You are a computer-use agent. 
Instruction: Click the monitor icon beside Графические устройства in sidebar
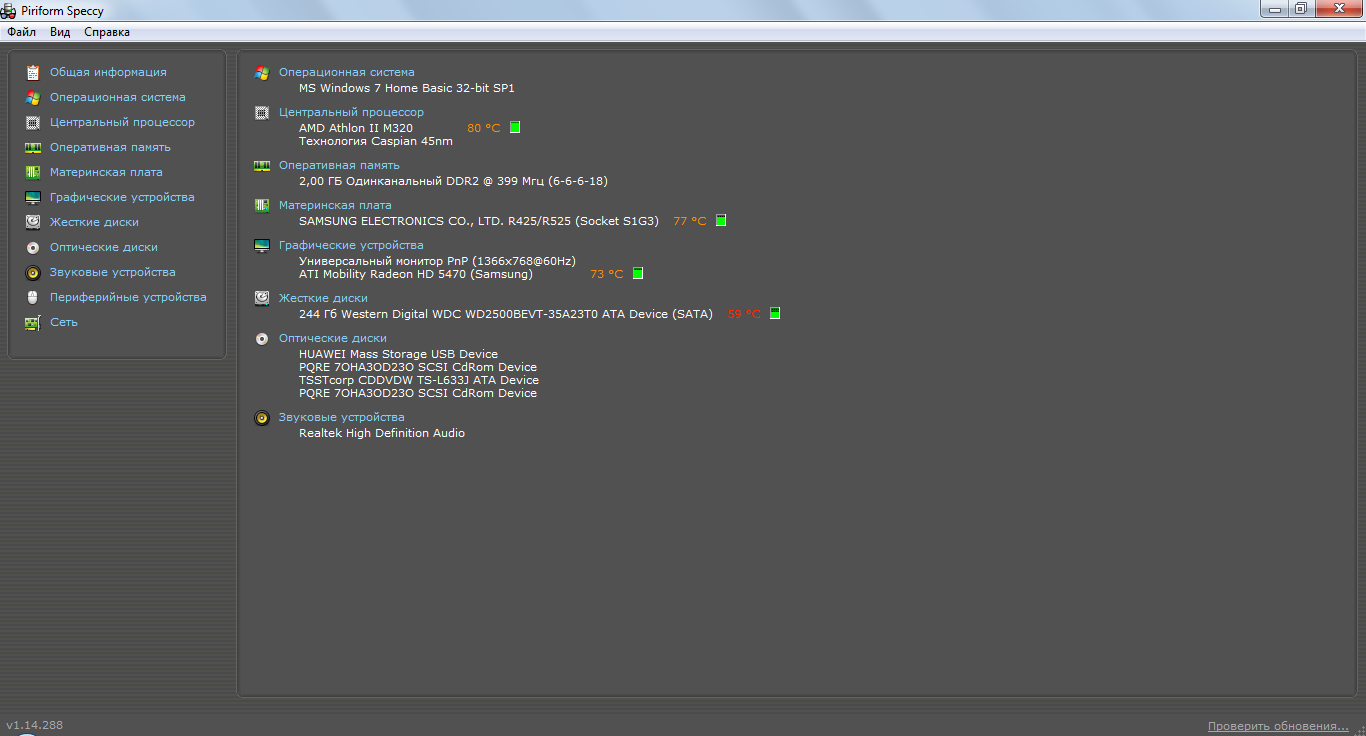click(x=33, y=197)
